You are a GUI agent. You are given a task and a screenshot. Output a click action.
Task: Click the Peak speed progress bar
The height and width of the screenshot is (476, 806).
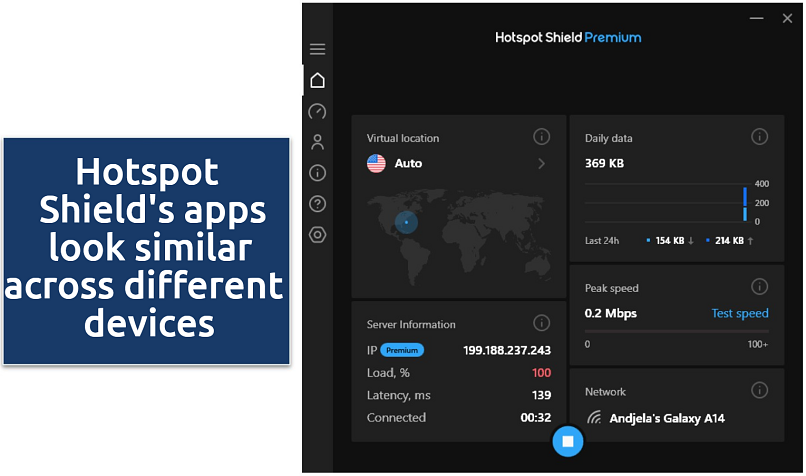click(676, 331)
